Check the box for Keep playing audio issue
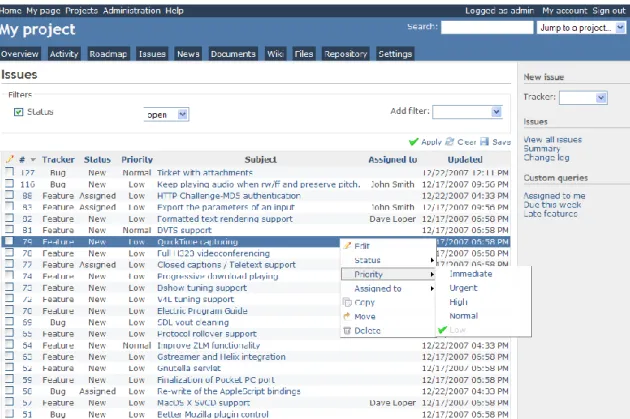The height and width of the screenshot is (419, 630). click(9, 184)
